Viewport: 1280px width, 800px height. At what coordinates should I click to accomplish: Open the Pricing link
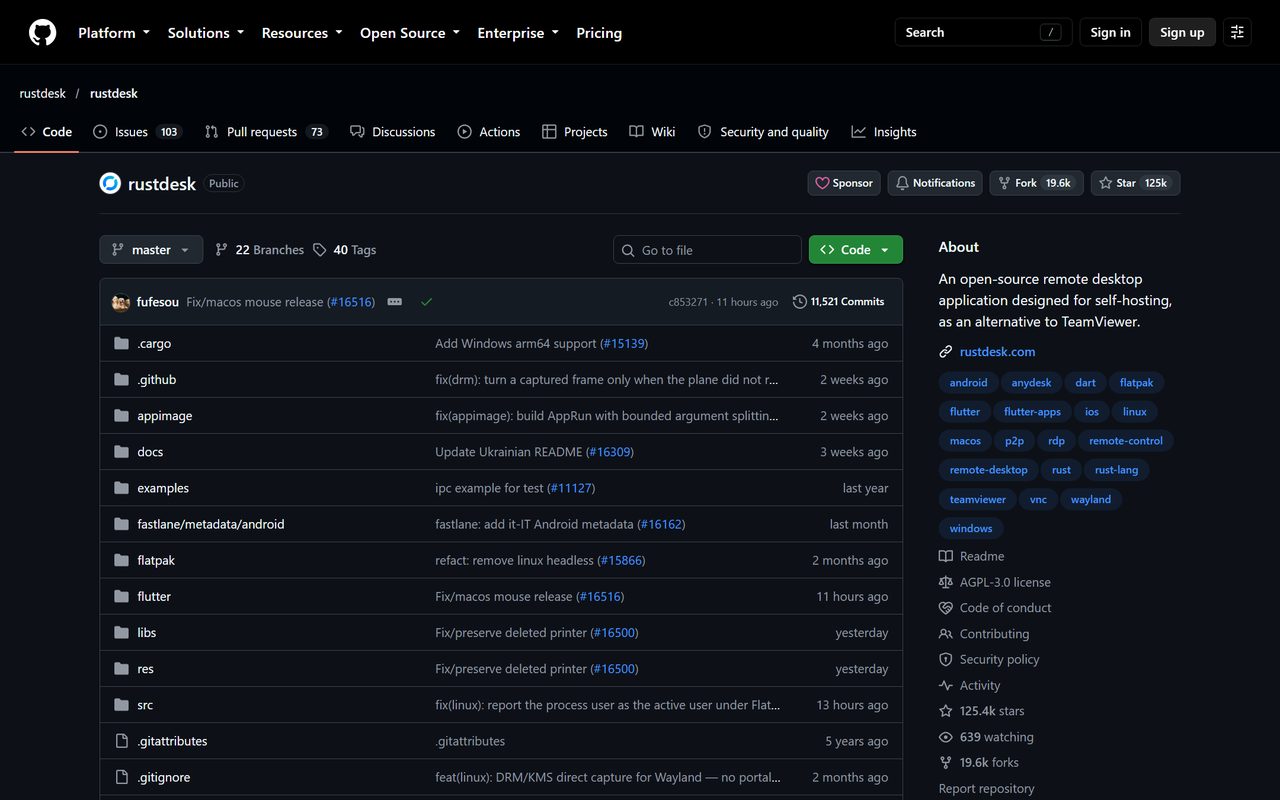point(599,33)
